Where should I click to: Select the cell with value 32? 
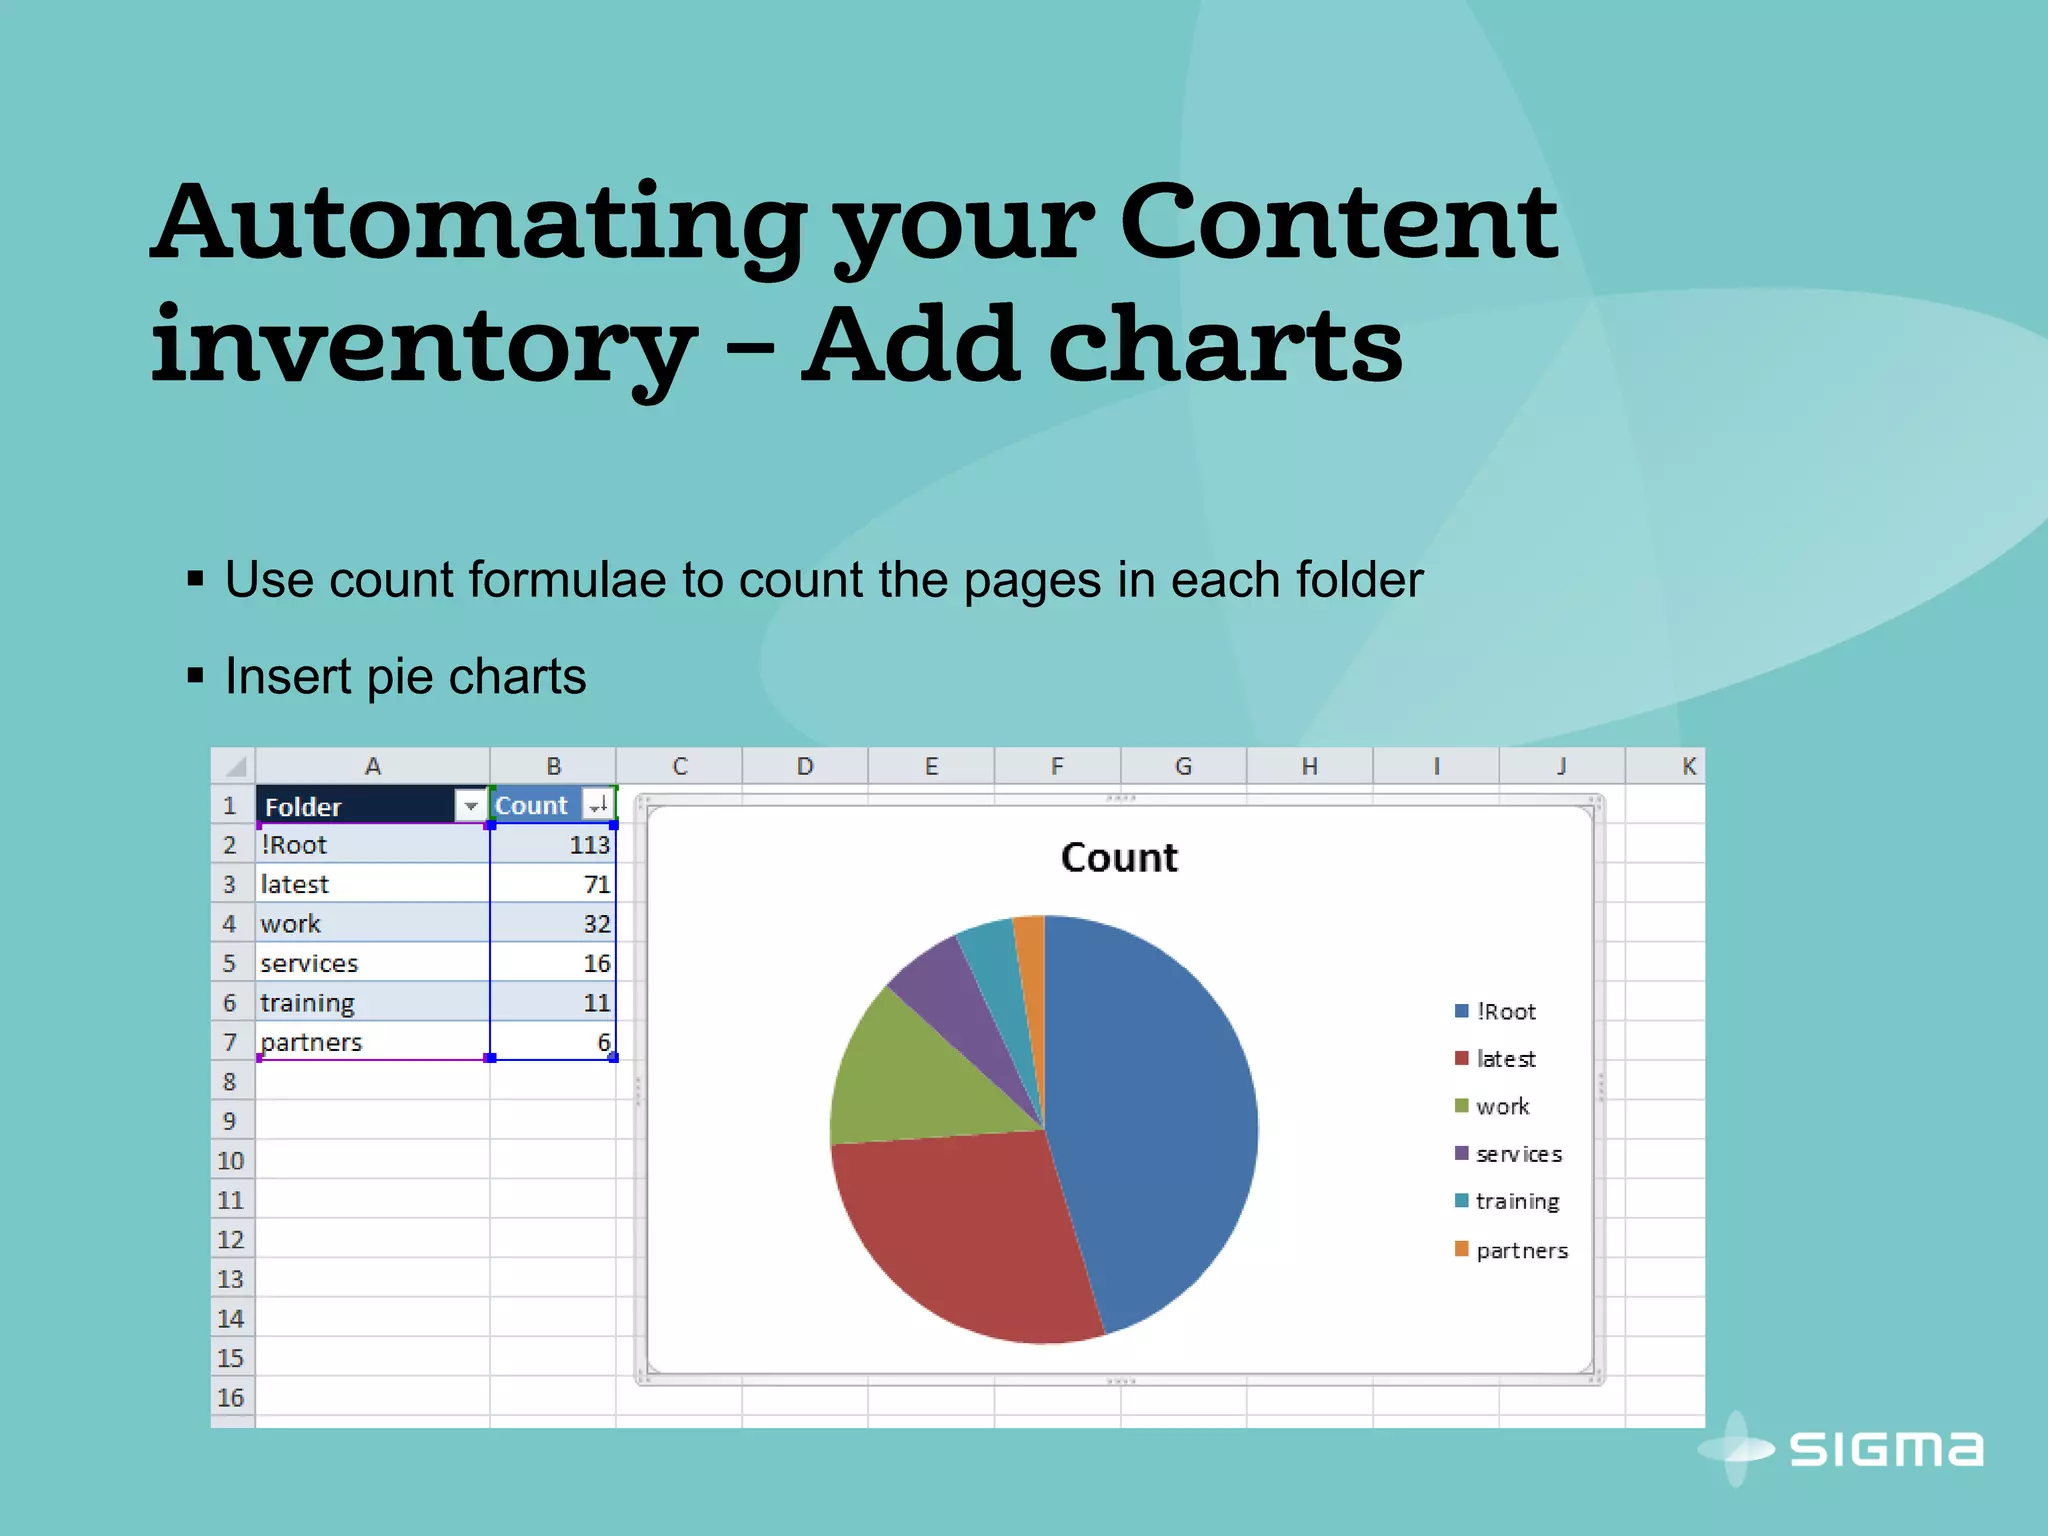point(552,923)
